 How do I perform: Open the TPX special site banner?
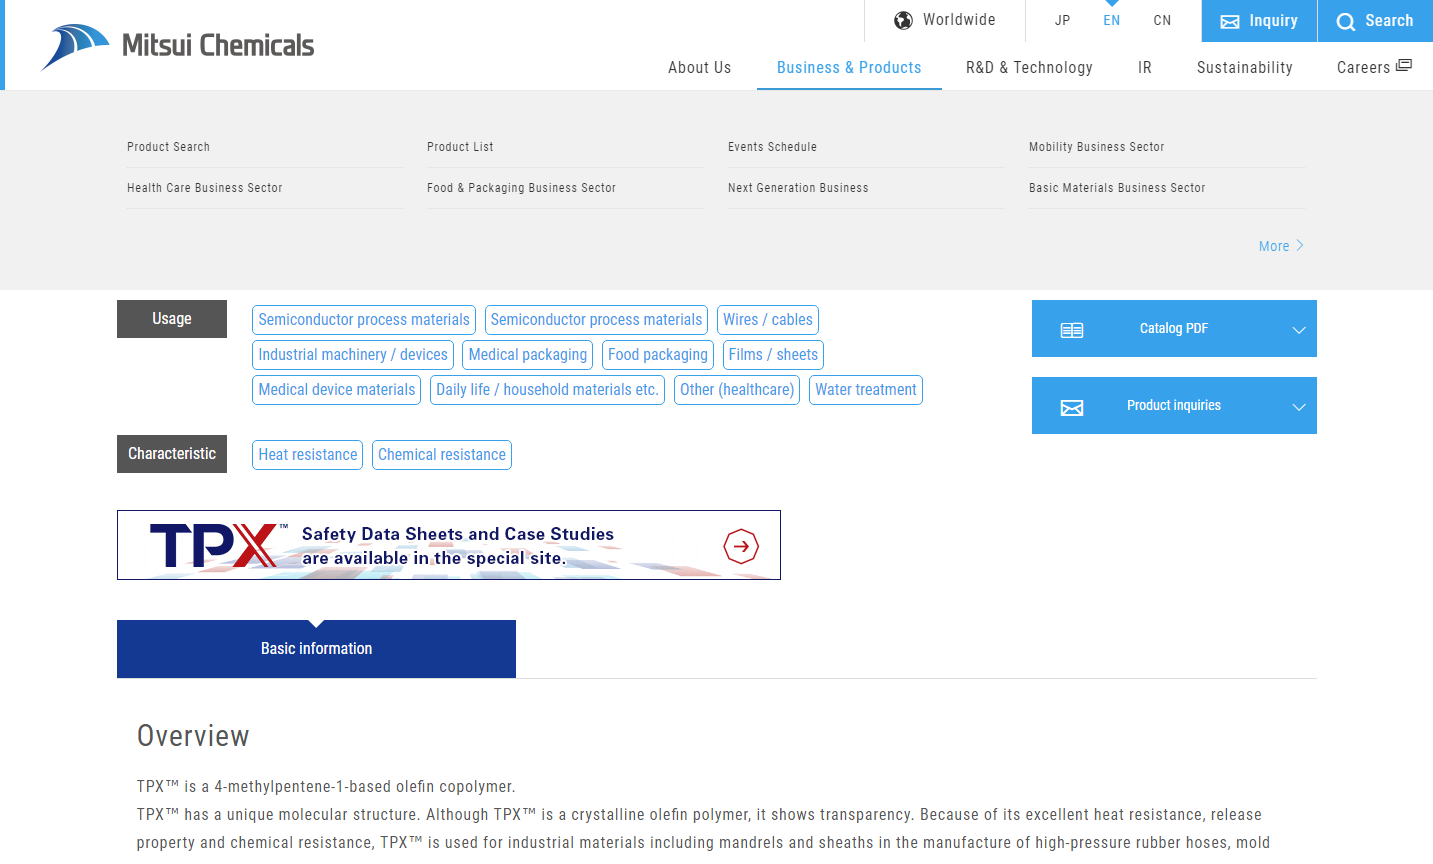448,546
